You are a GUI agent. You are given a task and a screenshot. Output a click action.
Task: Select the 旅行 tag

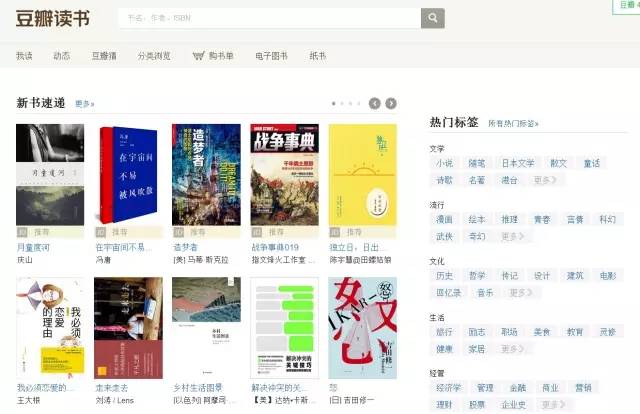444,332
